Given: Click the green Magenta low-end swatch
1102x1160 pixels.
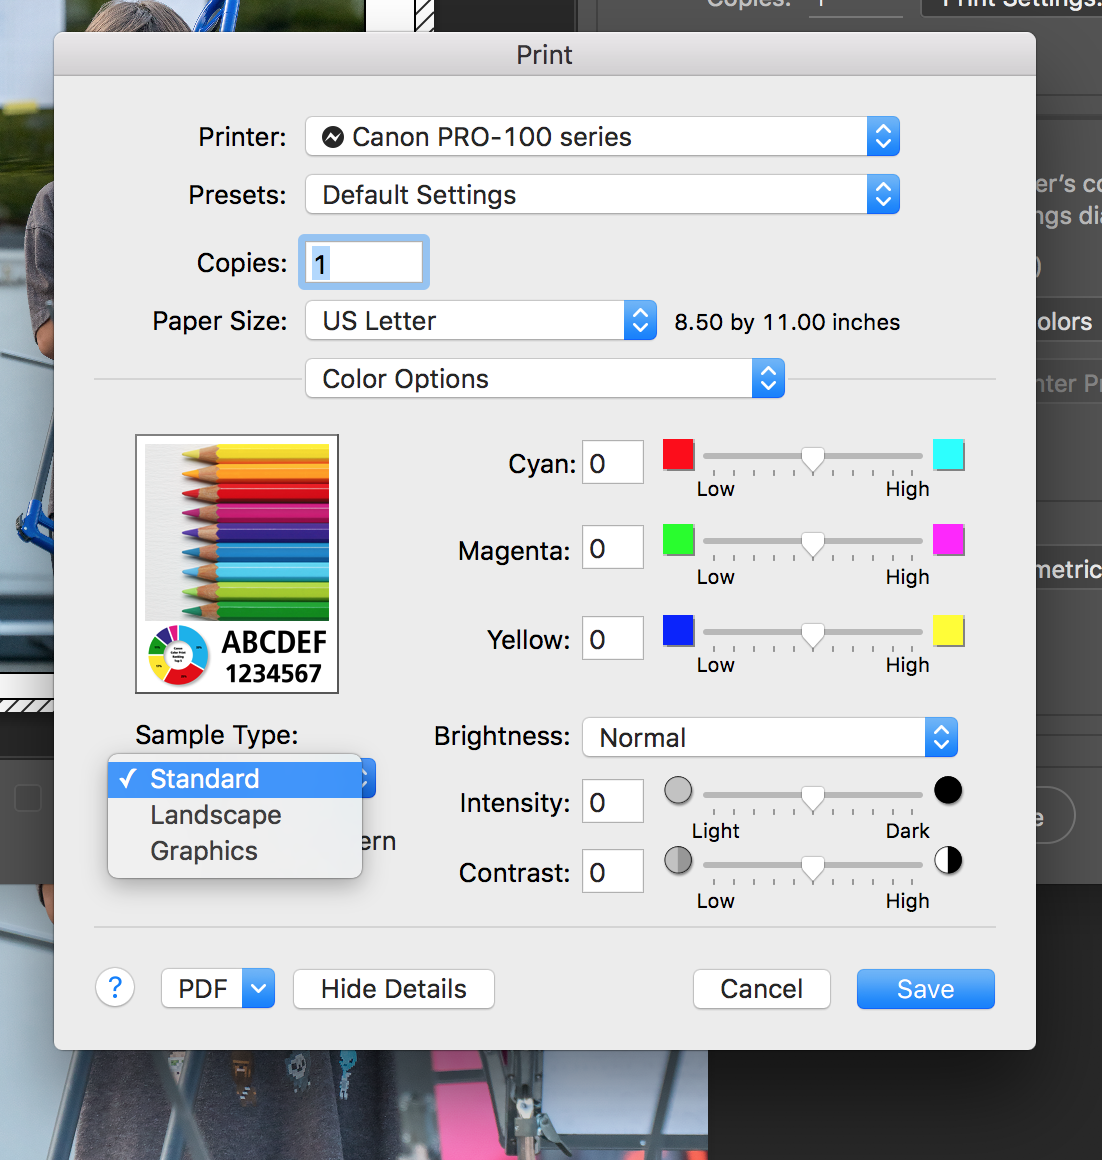Looking at the screenshot, I should pos(678,540).
